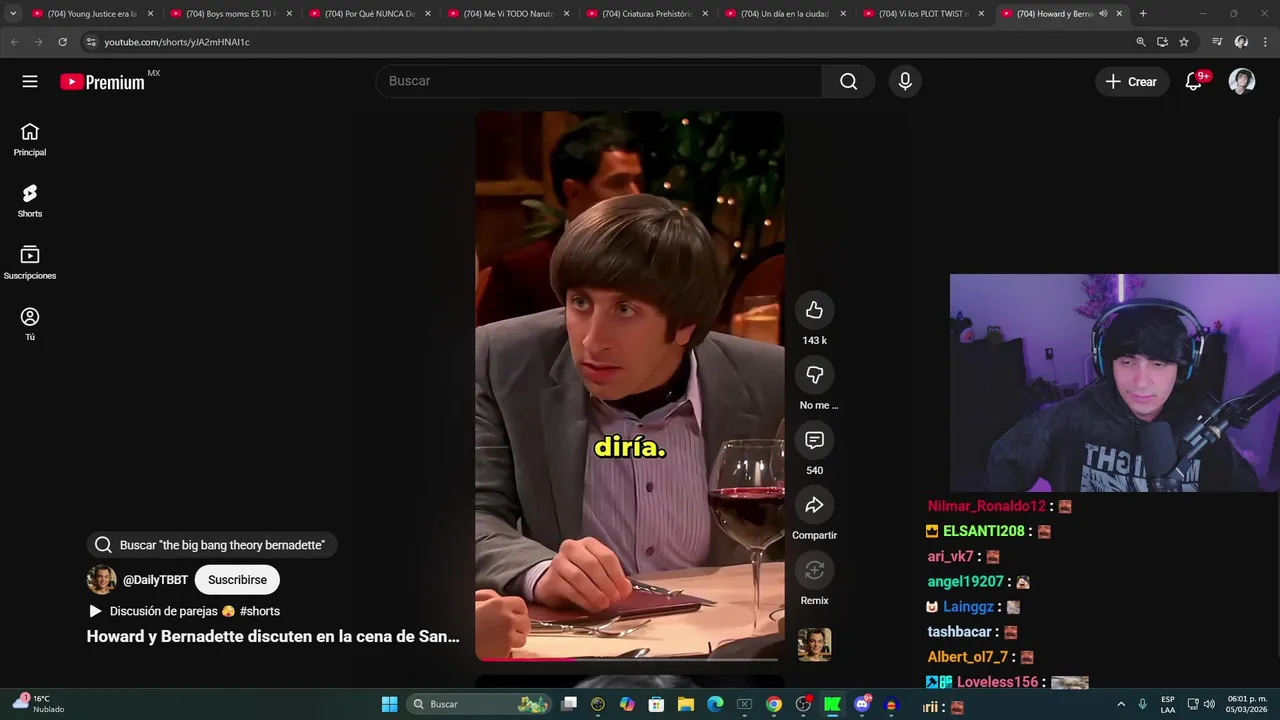Install app icon in address bar
Image resolution: width=1280 pixels, height=720 pixels.
pyautogui.click(x=1162, y=42)
